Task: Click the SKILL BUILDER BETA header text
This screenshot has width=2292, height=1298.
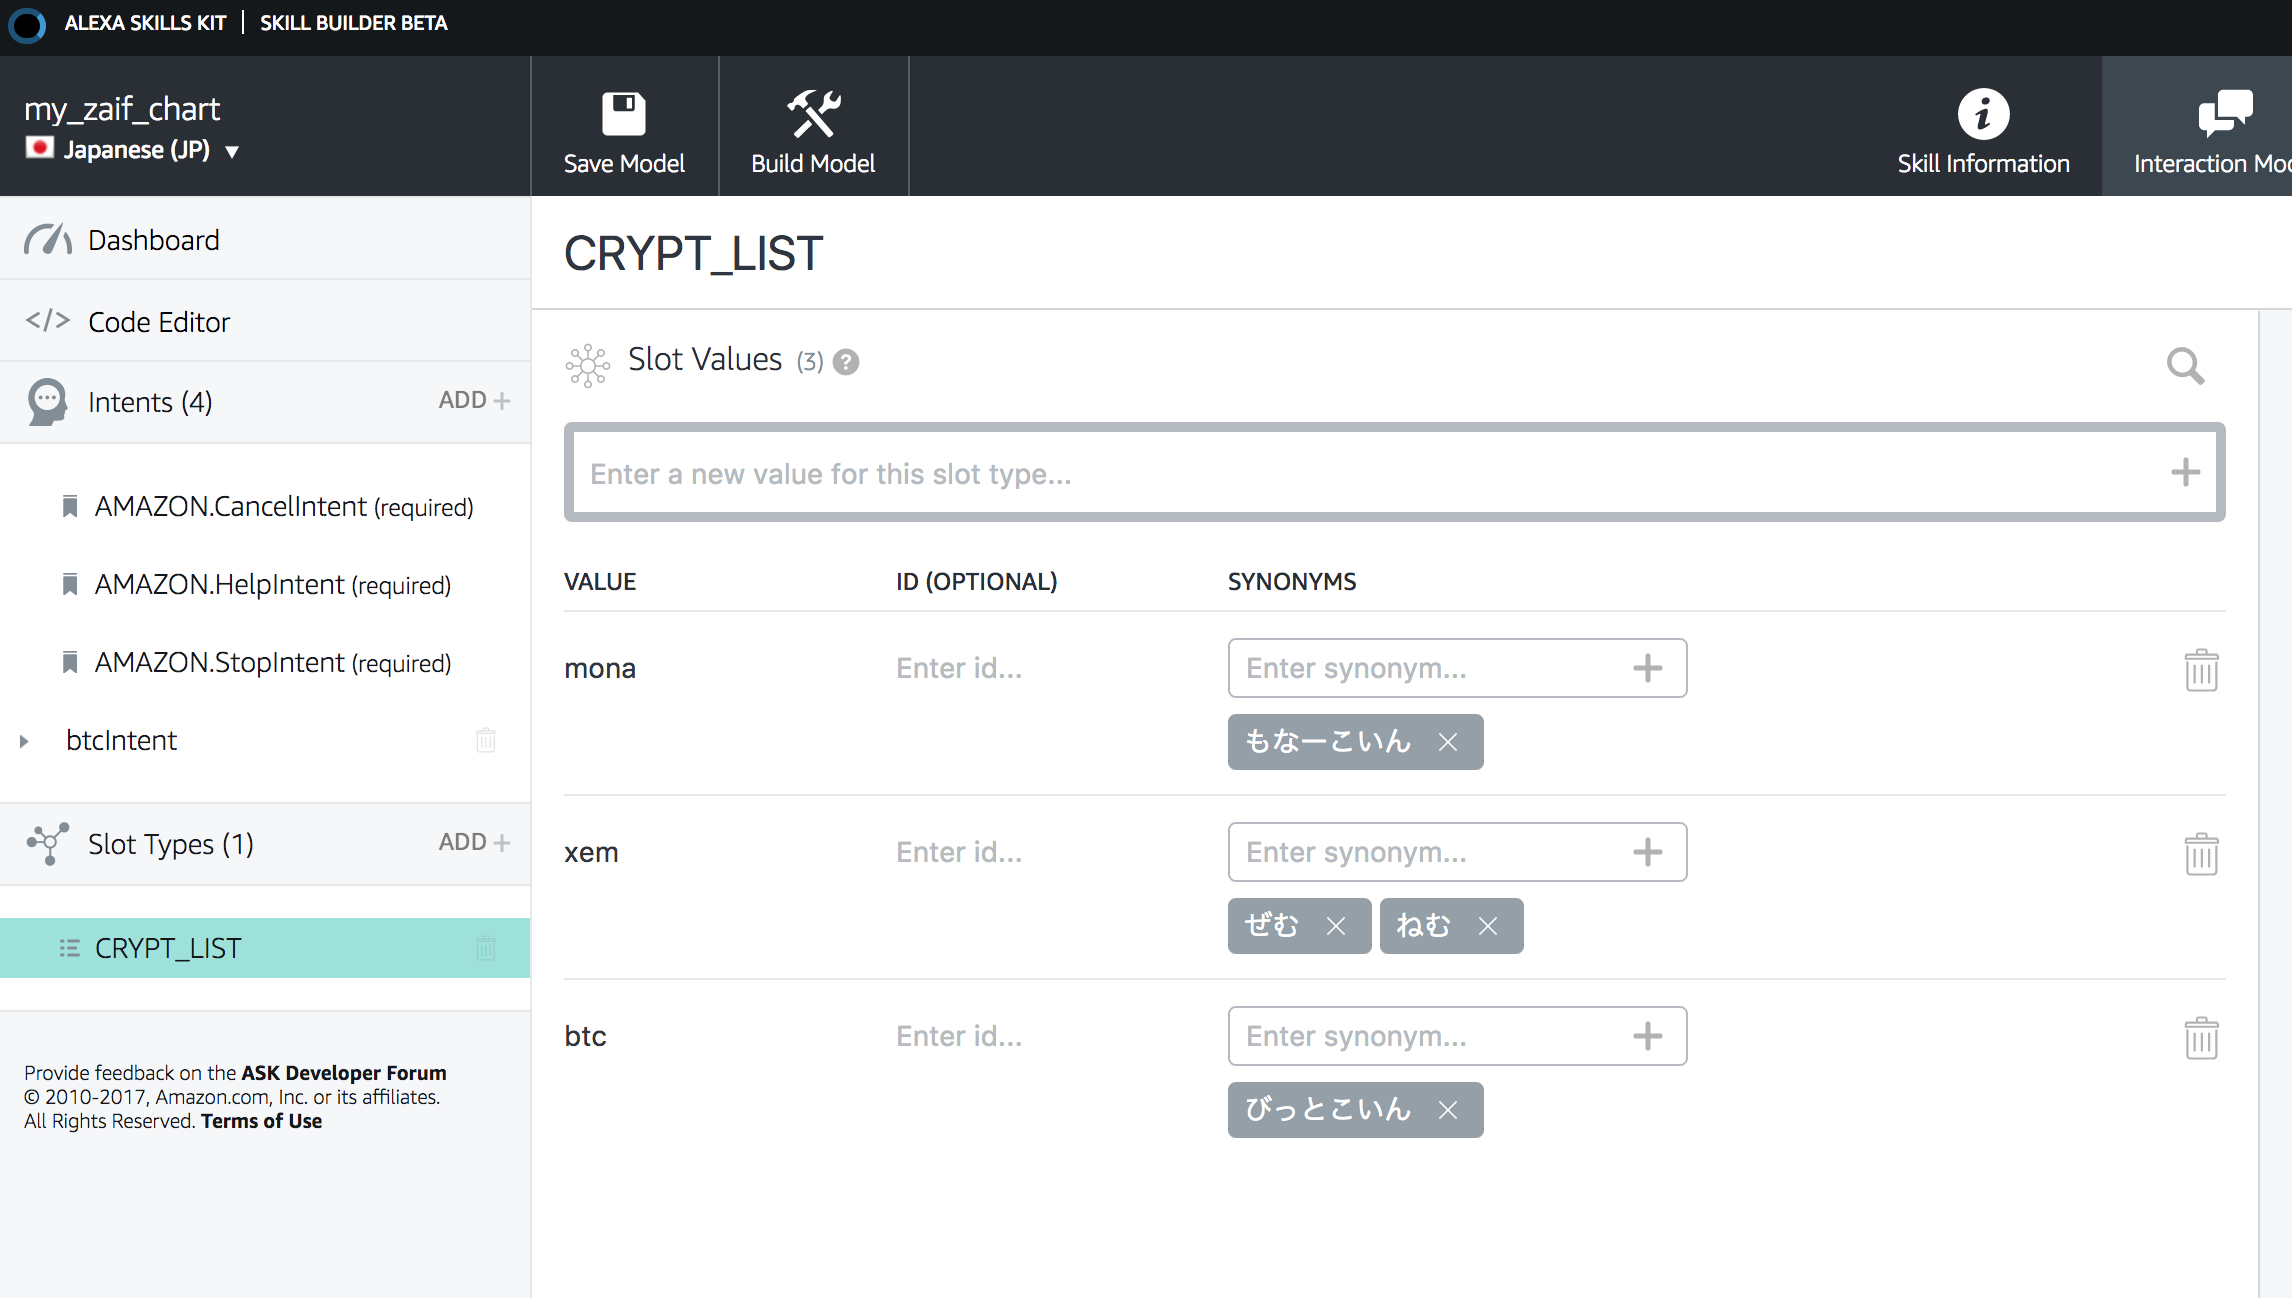Action: [x=354, y=23]
